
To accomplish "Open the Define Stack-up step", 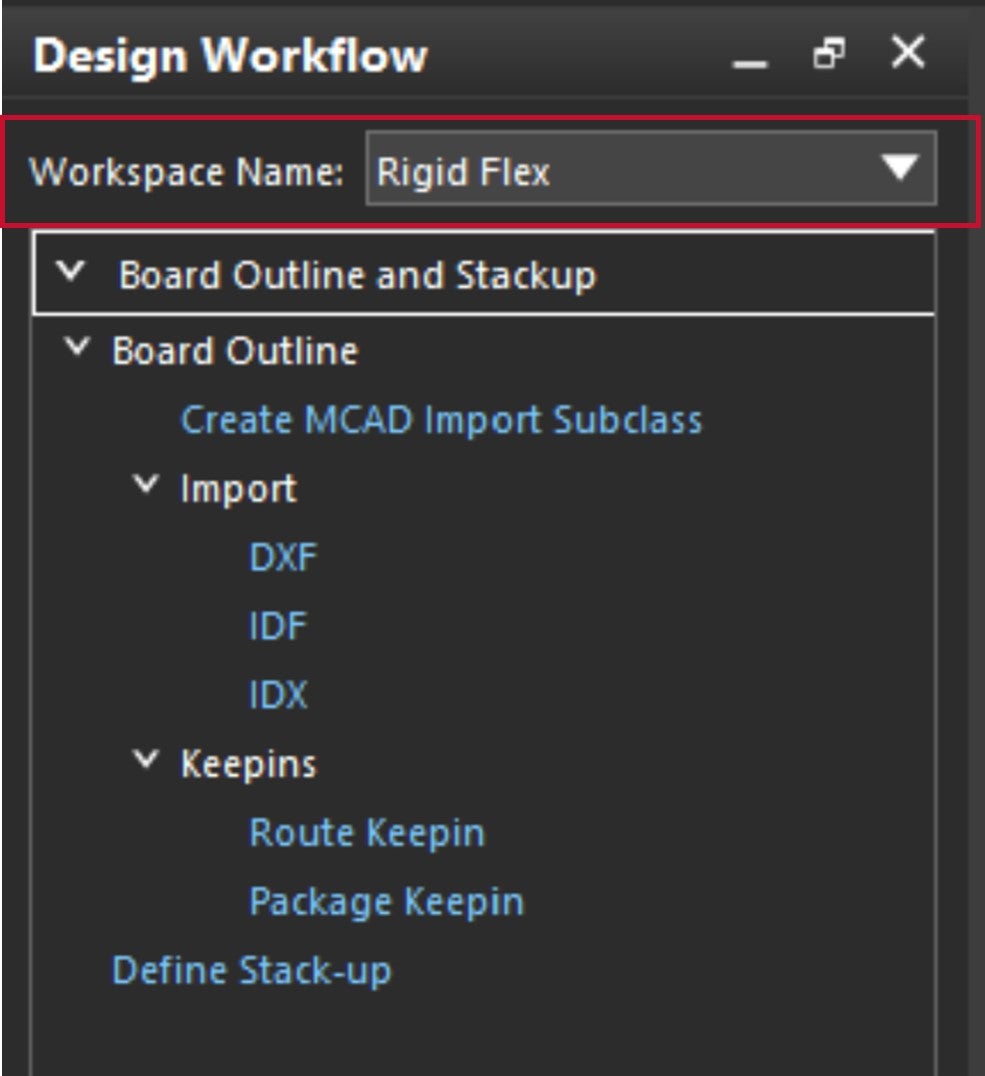I will click(252, 970).
